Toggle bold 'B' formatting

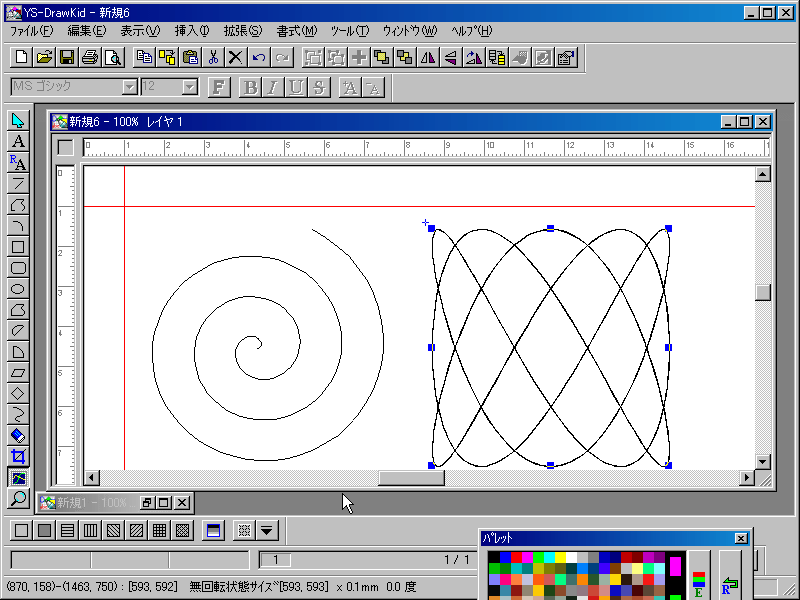click(x=250, y=87)
